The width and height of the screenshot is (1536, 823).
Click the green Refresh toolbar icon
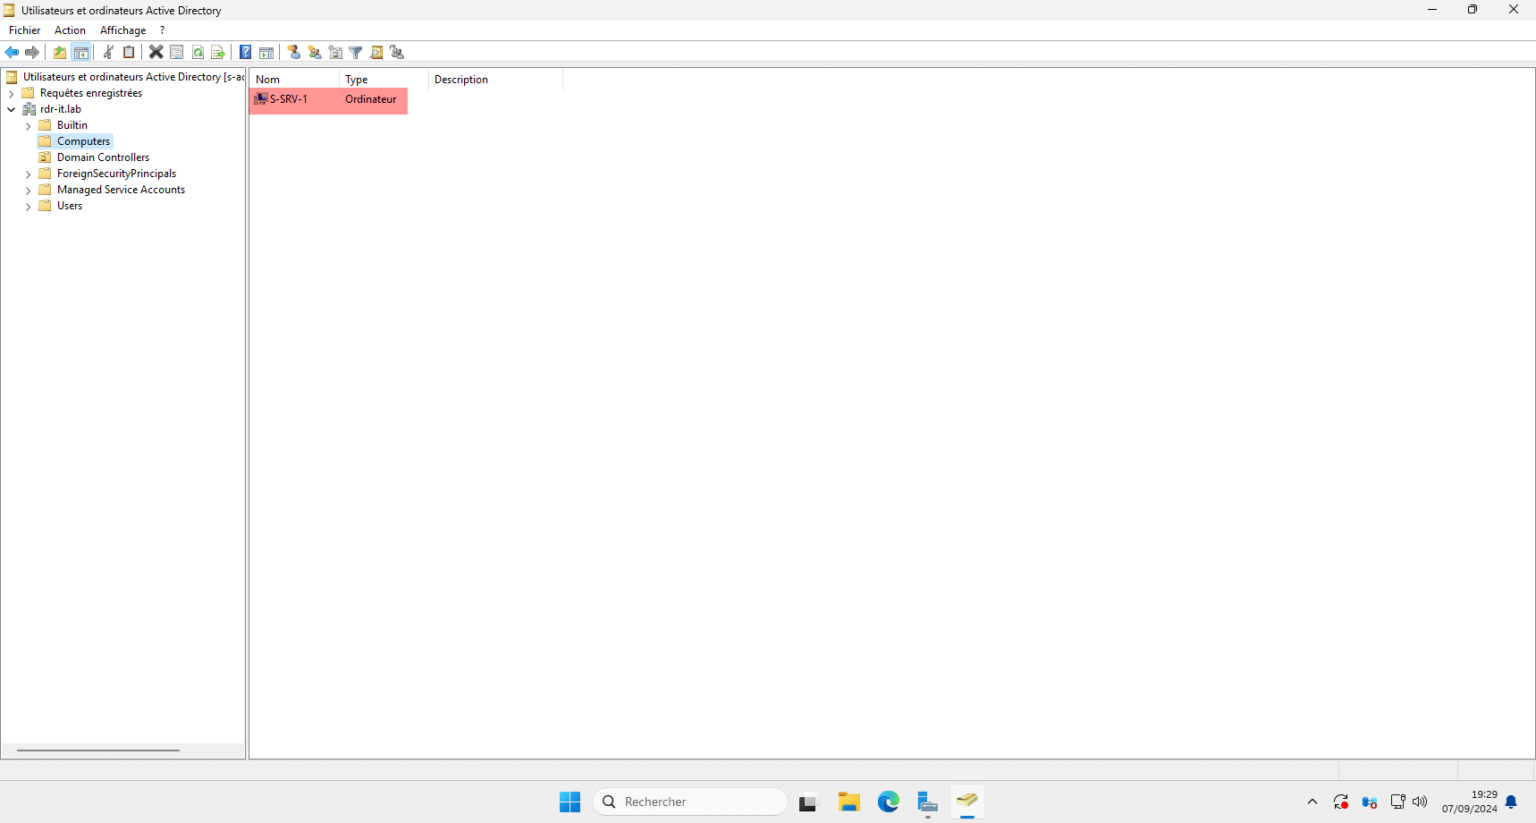click(198, 52)
